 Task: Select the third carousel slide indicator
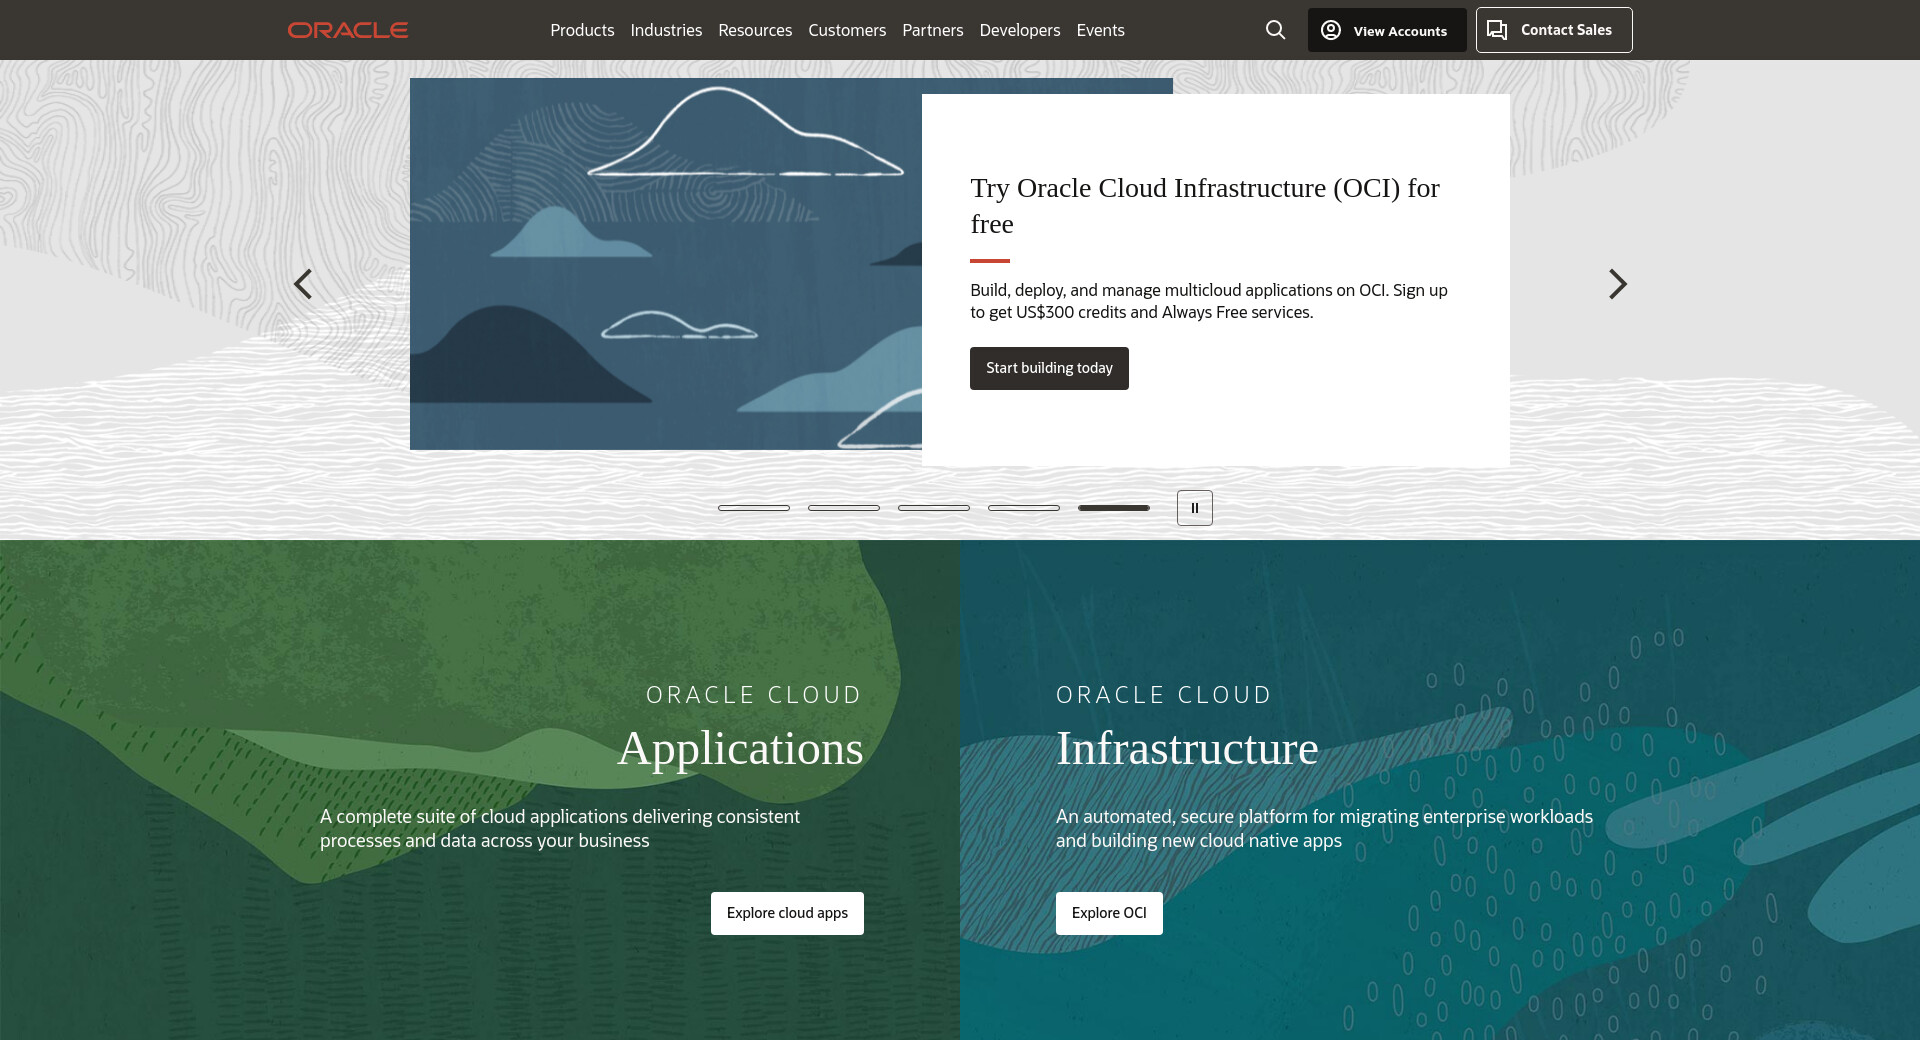[934, 508]
